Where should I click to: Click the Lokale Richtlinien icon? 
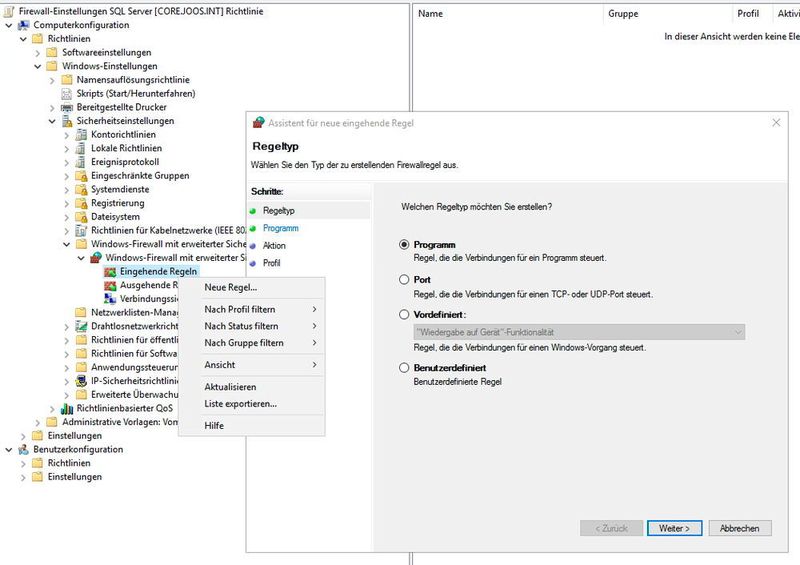point(81,149)
